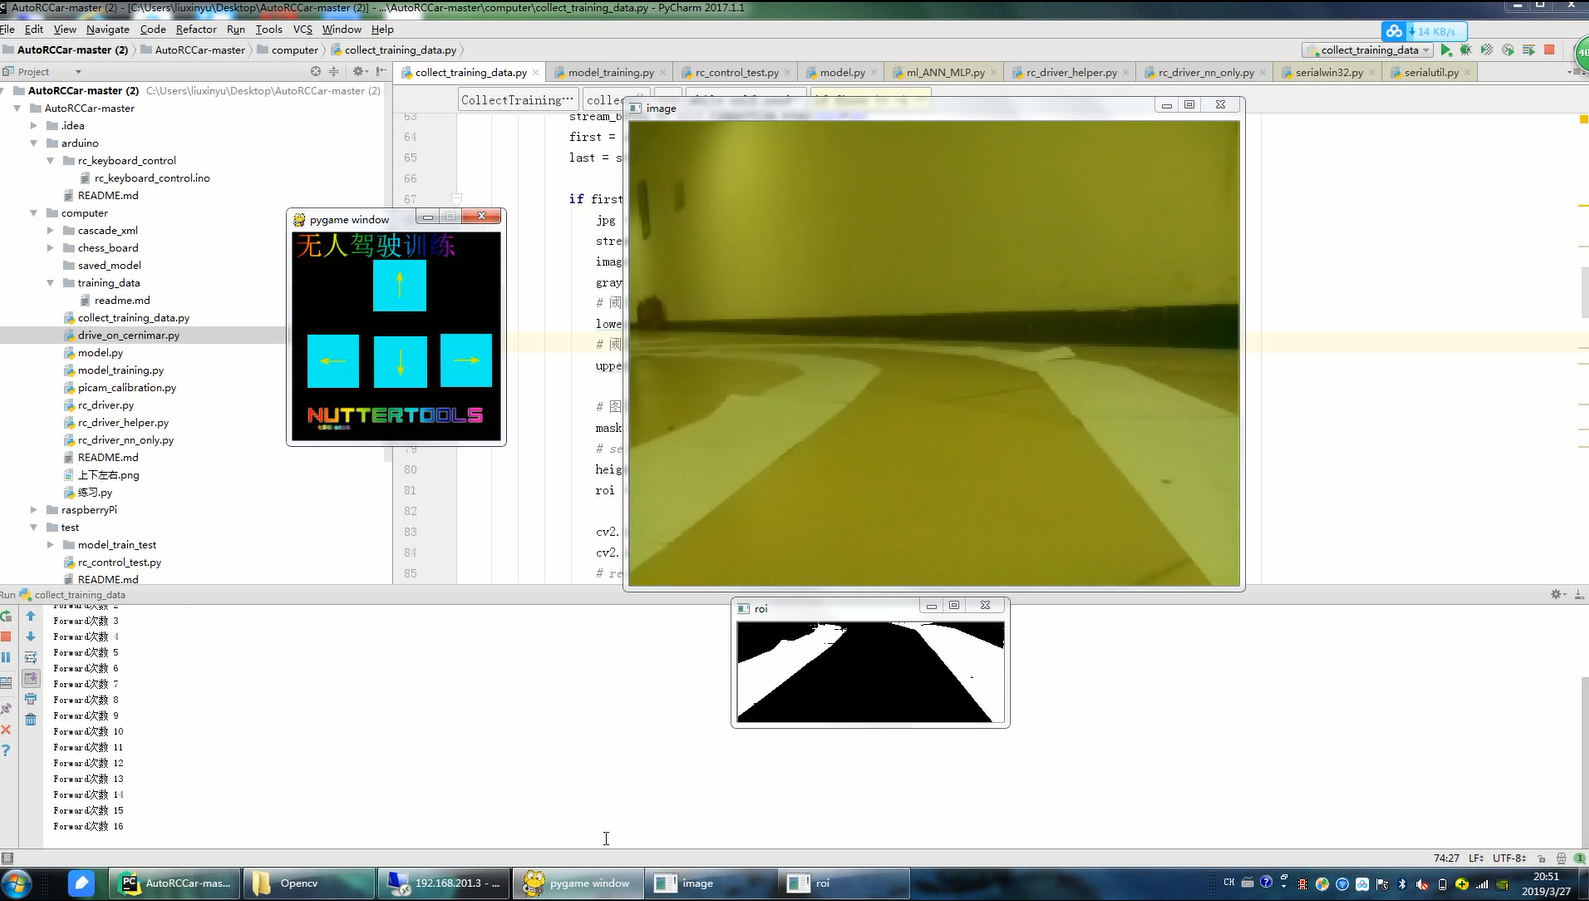
Task: Open the Tools menu
Action: click(x=269, y=29)
